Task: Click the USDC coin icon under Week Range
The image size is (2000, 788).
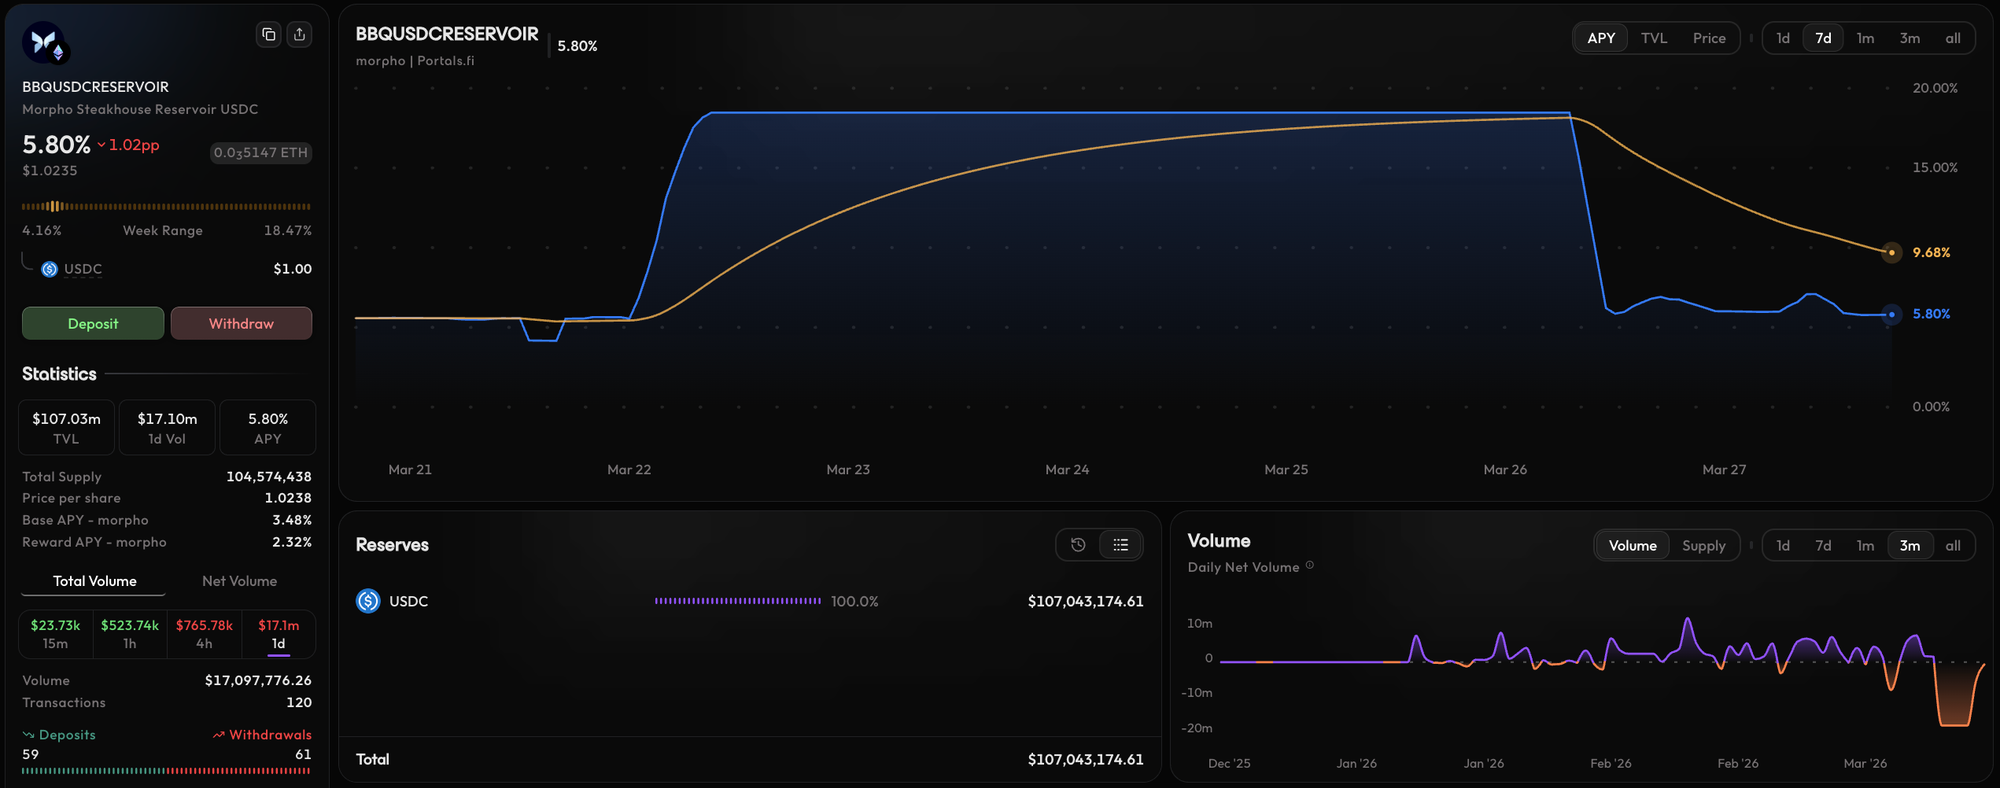Action: [50, 269]
